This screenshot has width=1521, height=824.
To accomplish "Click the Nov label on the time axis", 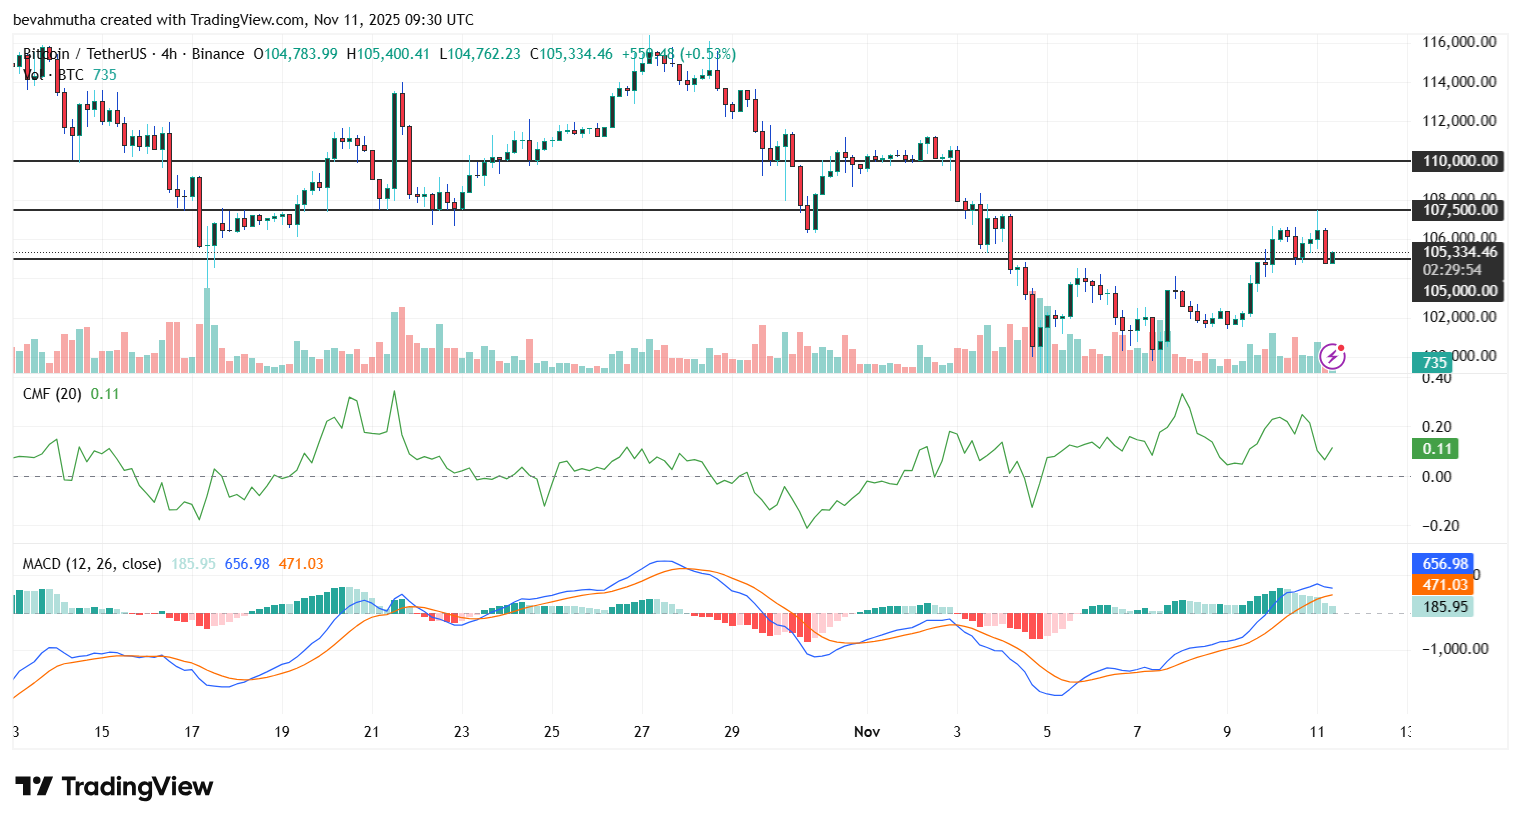I will click(x=866, y=732).
